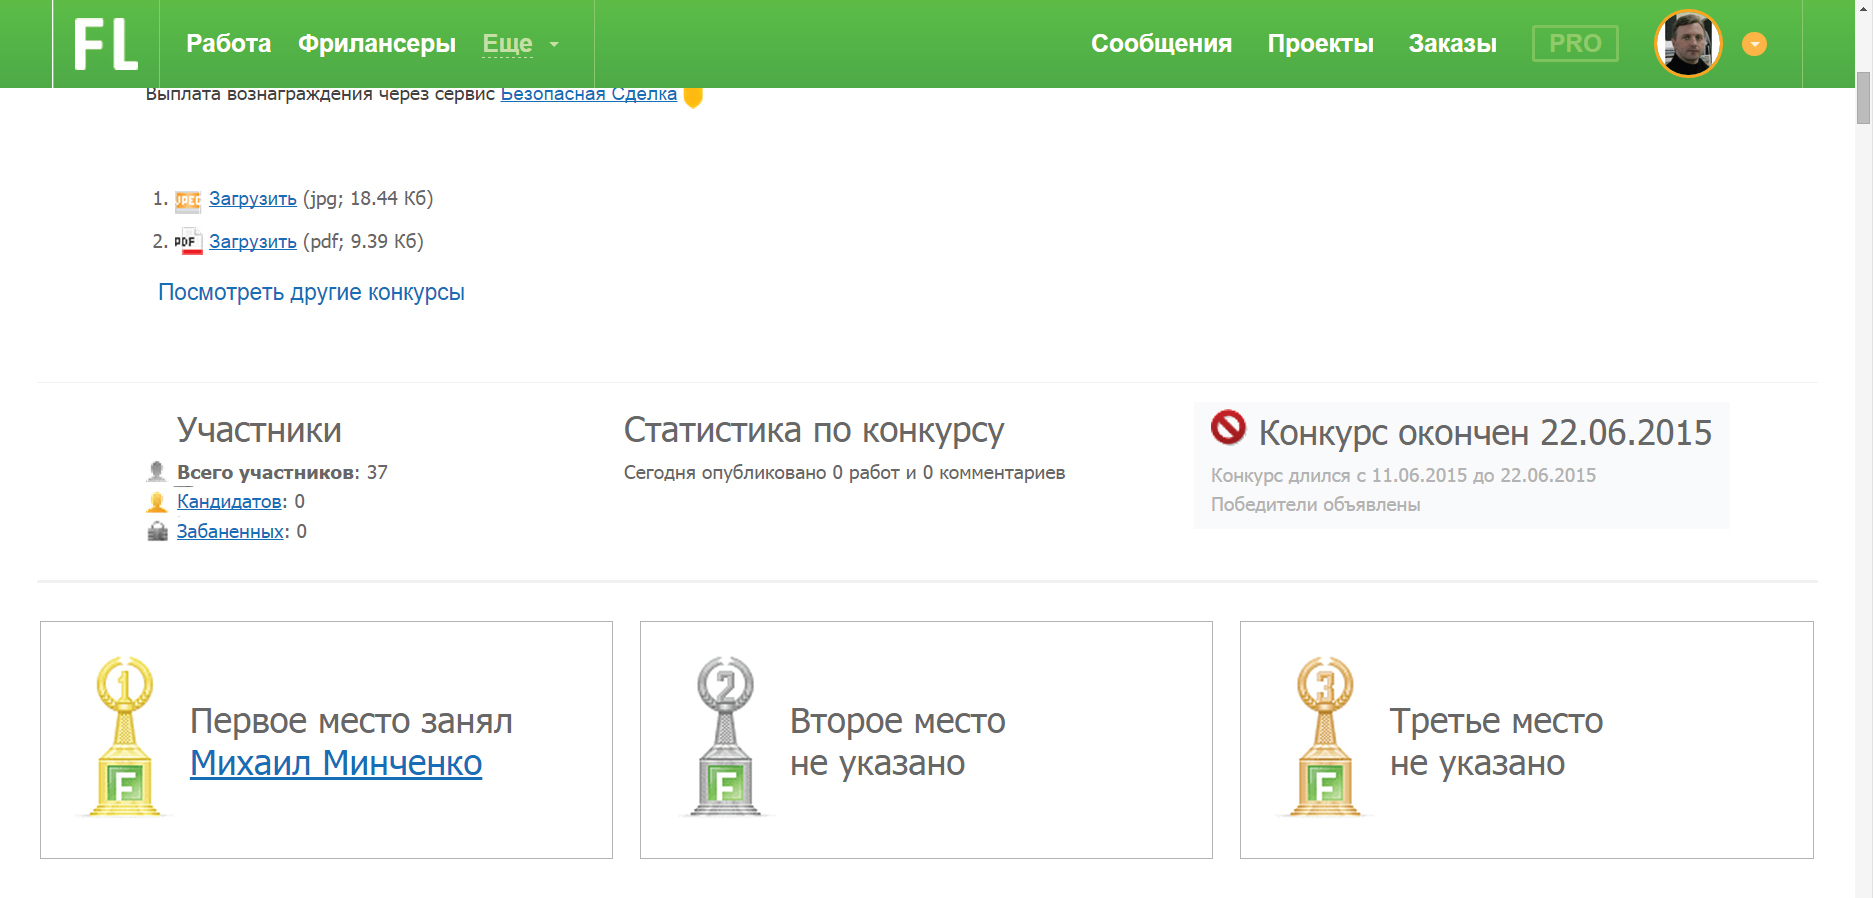Click the silver second place trophy

(x=725, y=737)
